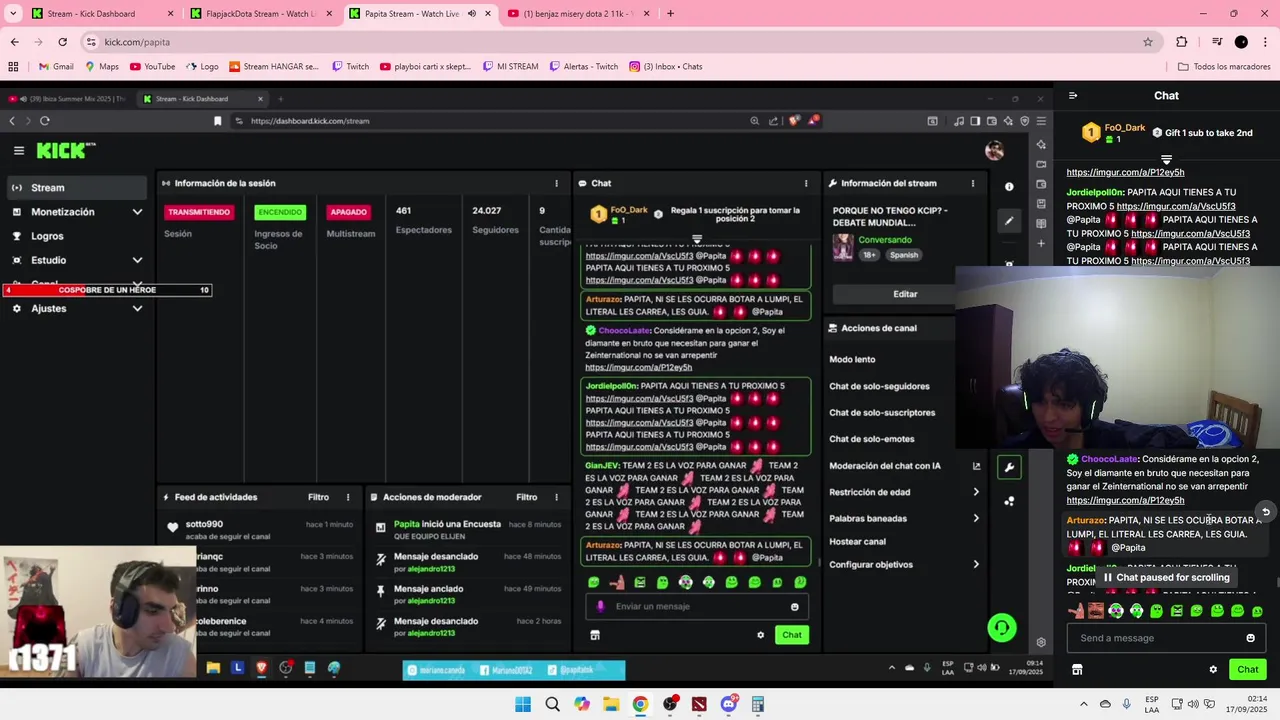Open Chrome from Windows taskbar
Viewport: 1280px width, 720px height.
pyautogui.click(x=640, y=704)
